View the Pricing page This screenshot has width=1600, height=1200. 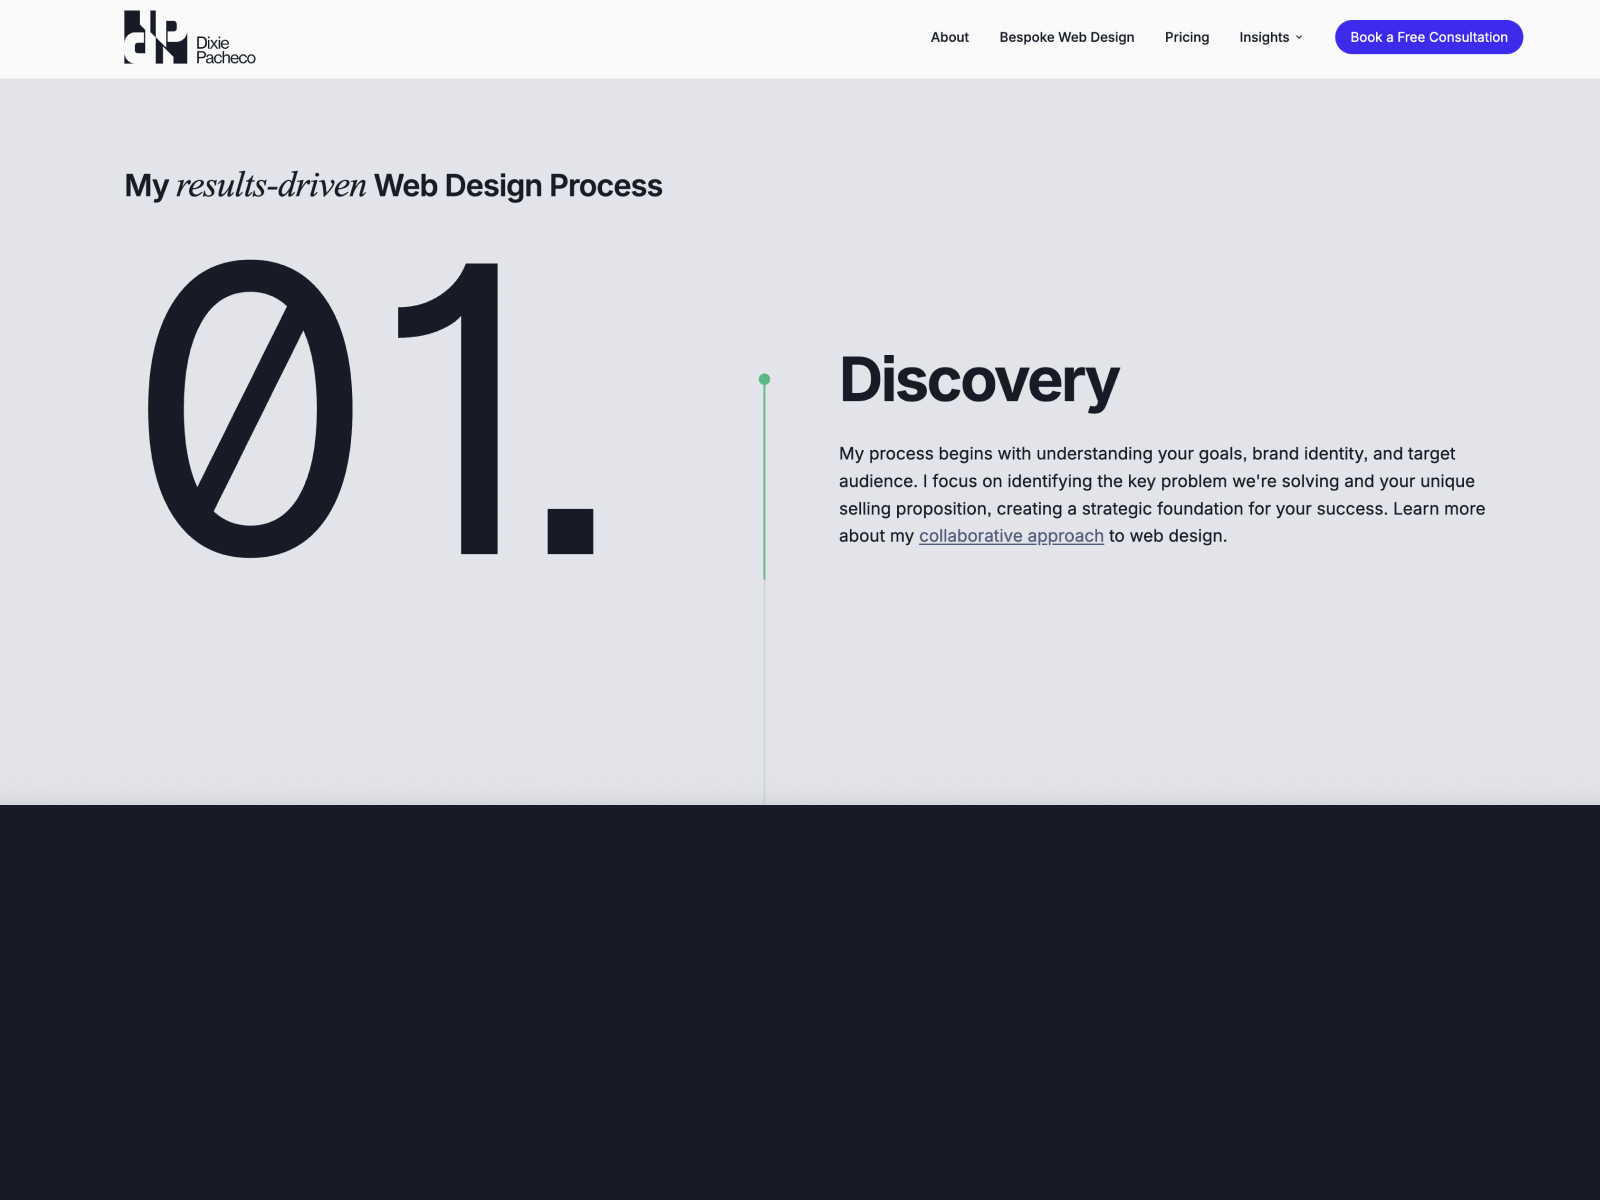point(1186,37)
